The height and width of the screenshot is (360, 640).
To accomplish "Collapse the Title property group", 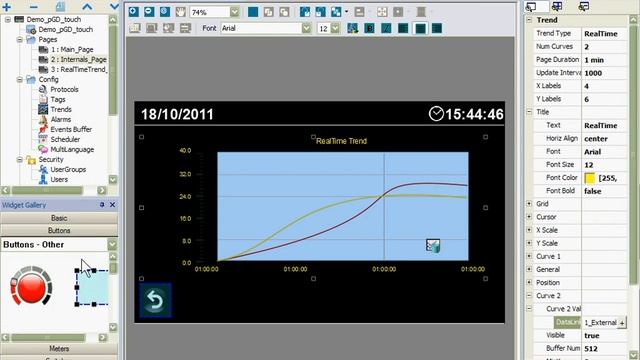I will (x=529, y=112).
